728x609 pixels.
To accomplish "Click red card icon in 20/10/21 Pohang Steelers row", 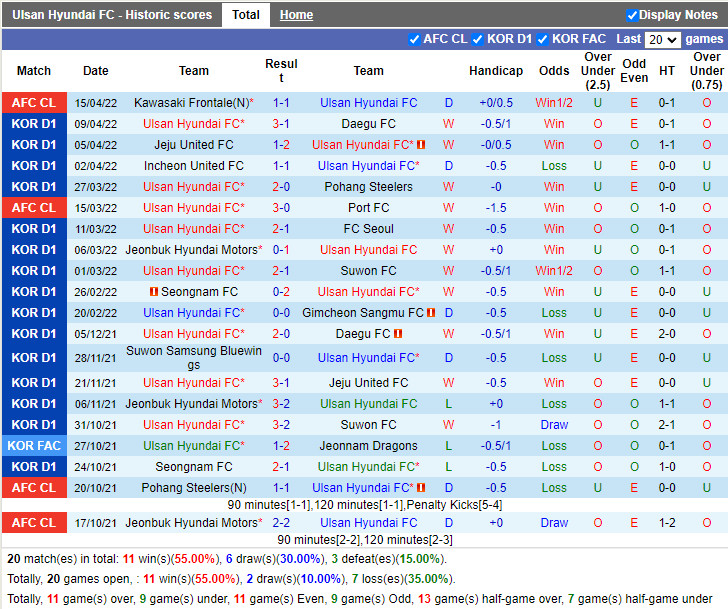I will [421, 488].
